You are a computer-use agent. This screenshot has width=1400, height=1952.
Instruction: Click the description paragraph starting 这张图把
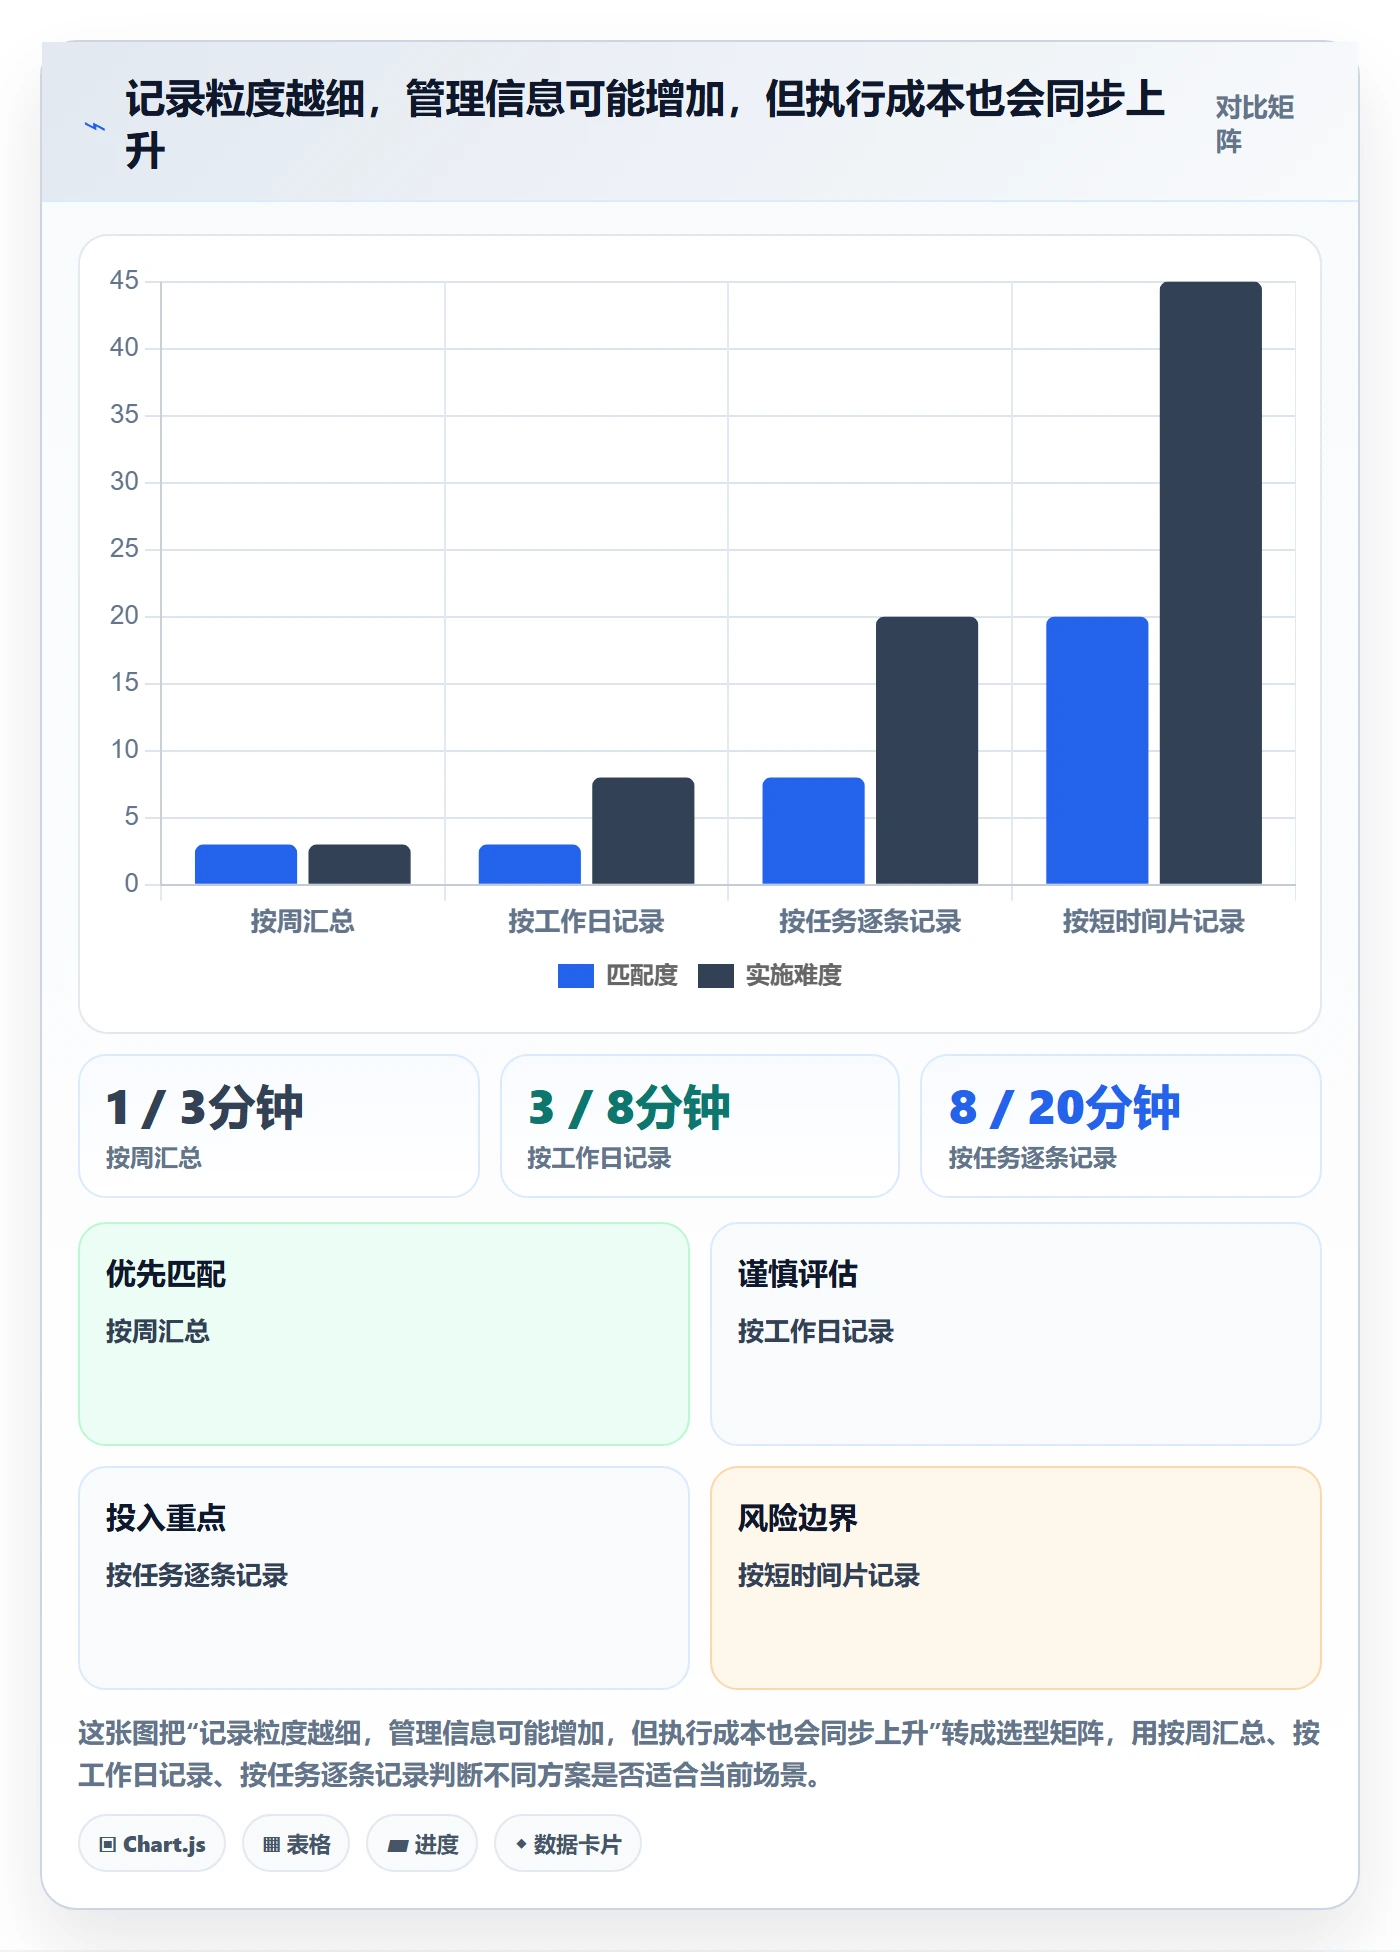(699, 1754)
